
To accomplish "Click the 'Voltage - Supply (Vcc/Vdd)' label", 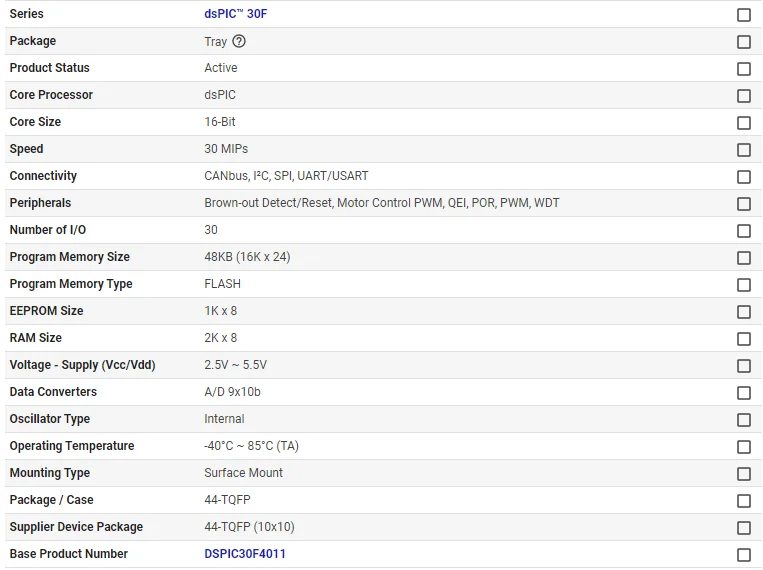I will point(83,365).
